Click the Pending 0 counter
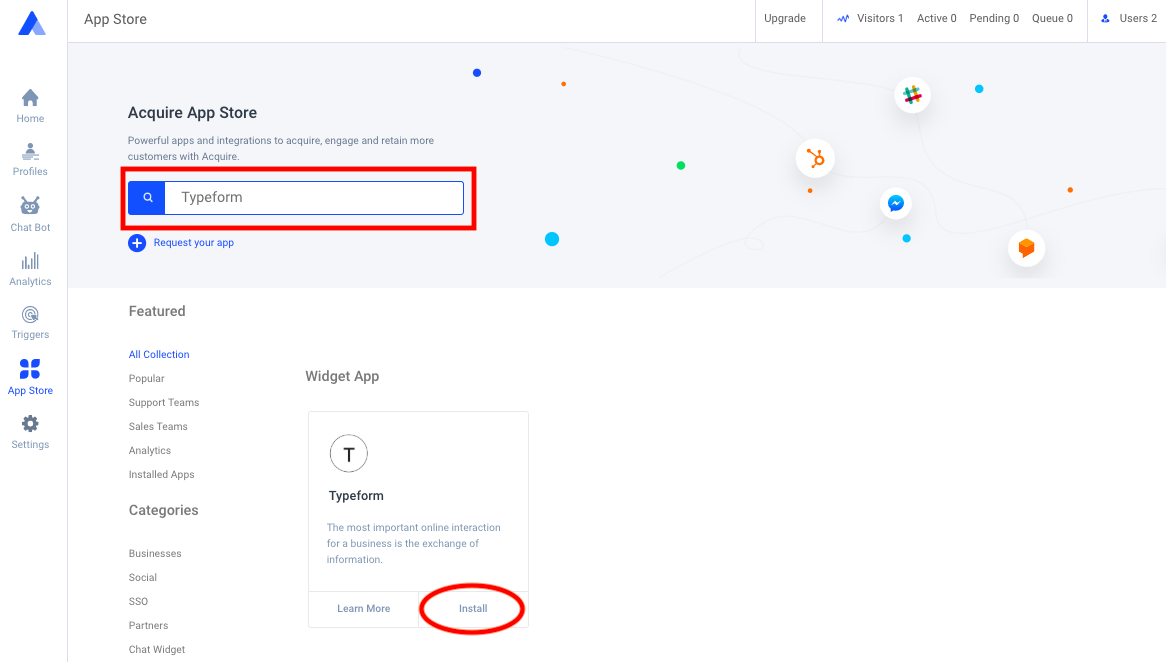This screenshot has width=1166, height=662. (993, 19)
